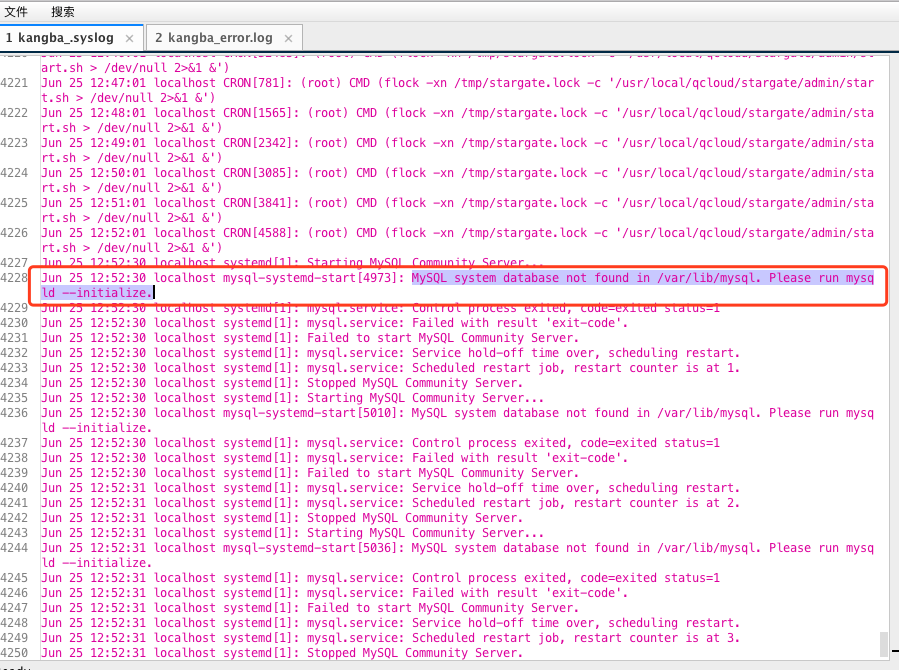Open the 搜索 menu

[62, 11]
